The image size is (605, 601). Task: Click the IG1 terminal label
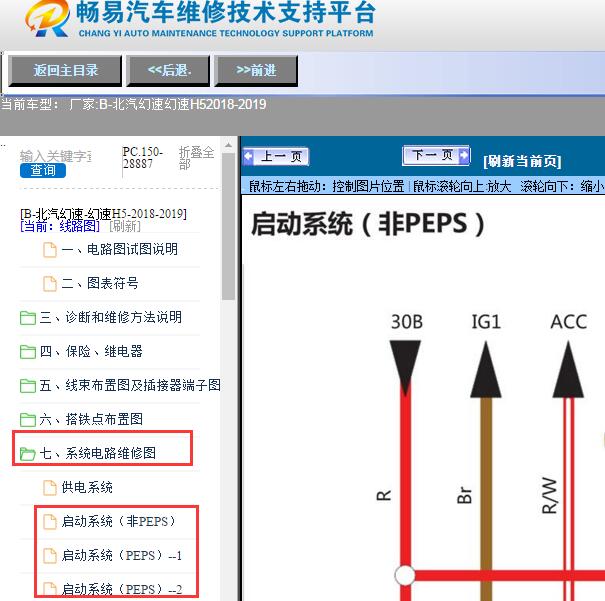pyautogui.click(x=486, y=322)
